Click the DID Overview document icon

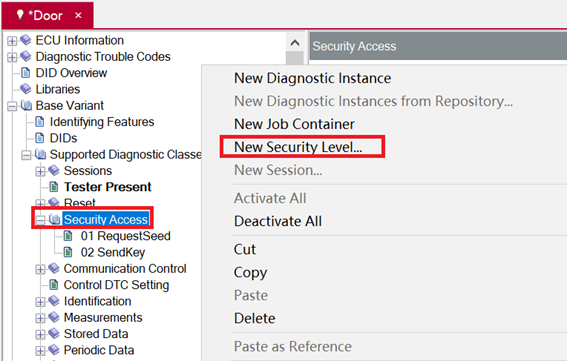26,73
